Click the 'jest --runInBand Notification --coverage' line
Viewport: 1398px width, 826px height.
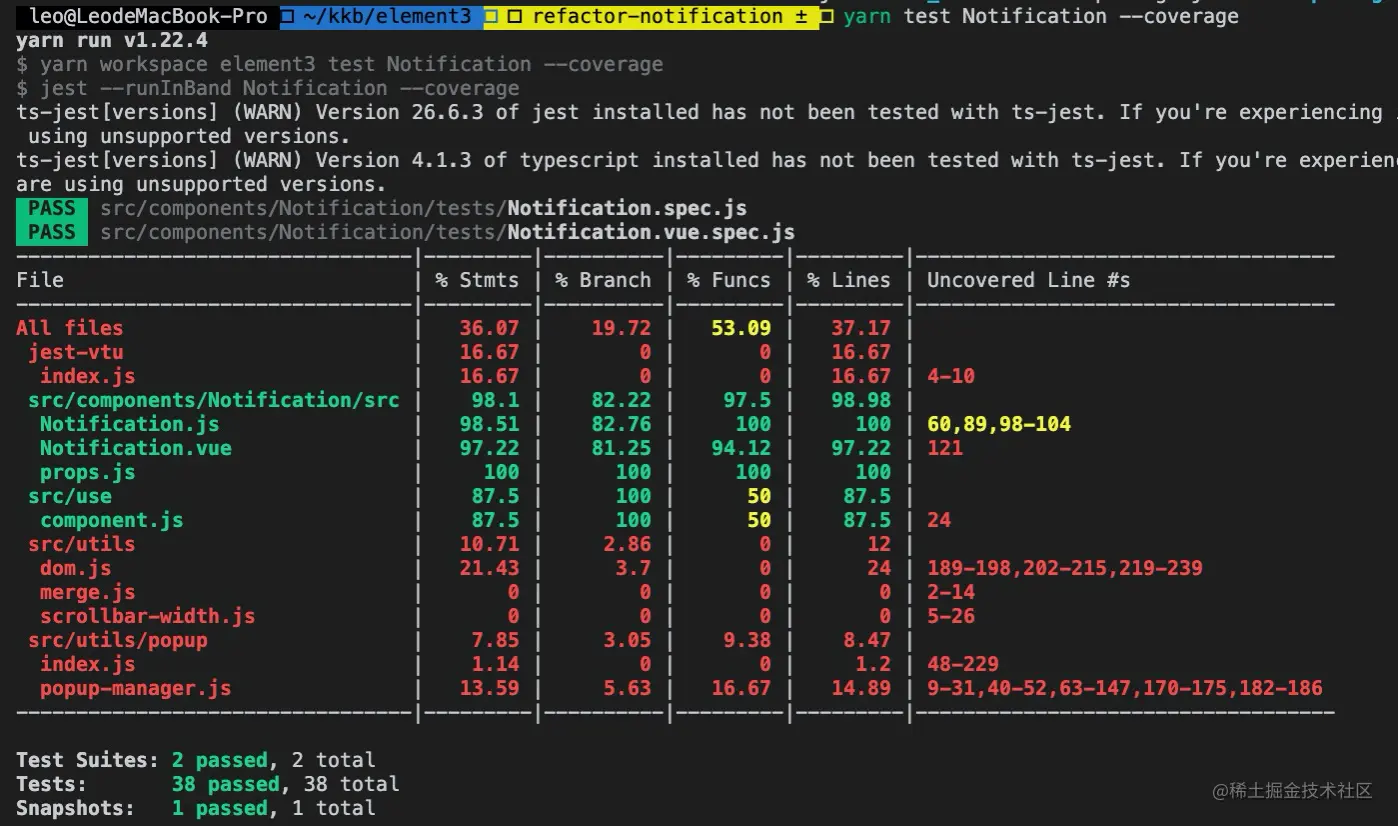pos(268,88)
